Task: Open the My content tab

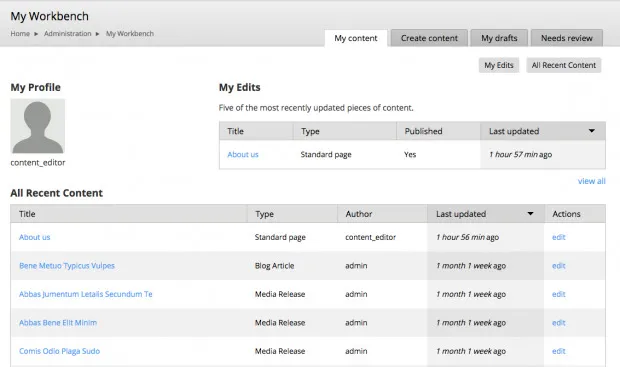Action: click(356, 38)
